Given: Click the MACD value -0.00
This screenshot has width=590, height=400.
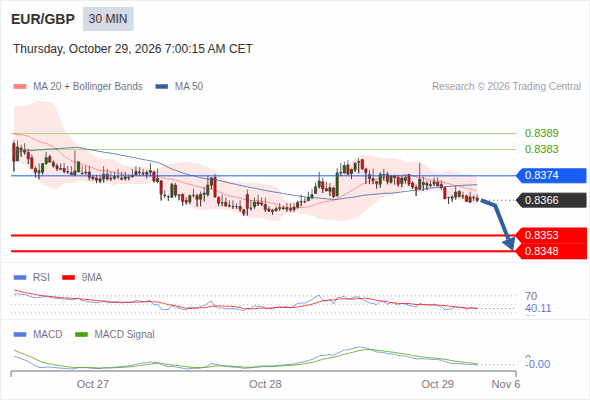Looking at the screenshot, I should [538, 364].
